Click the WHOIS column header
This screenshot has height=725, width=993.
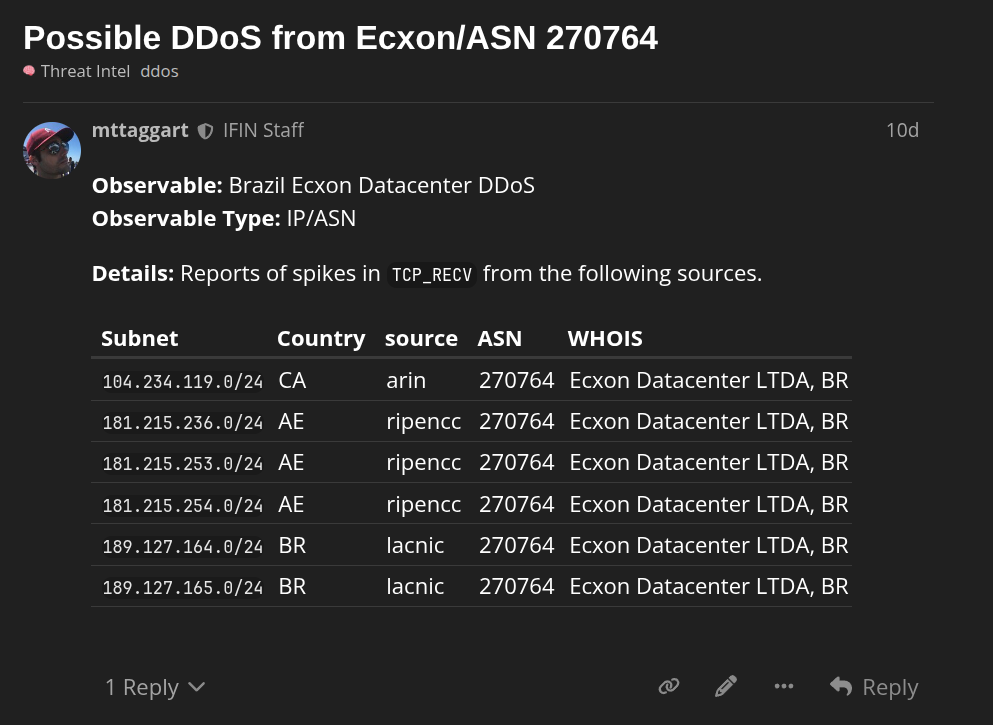click(x=605, y=338)
